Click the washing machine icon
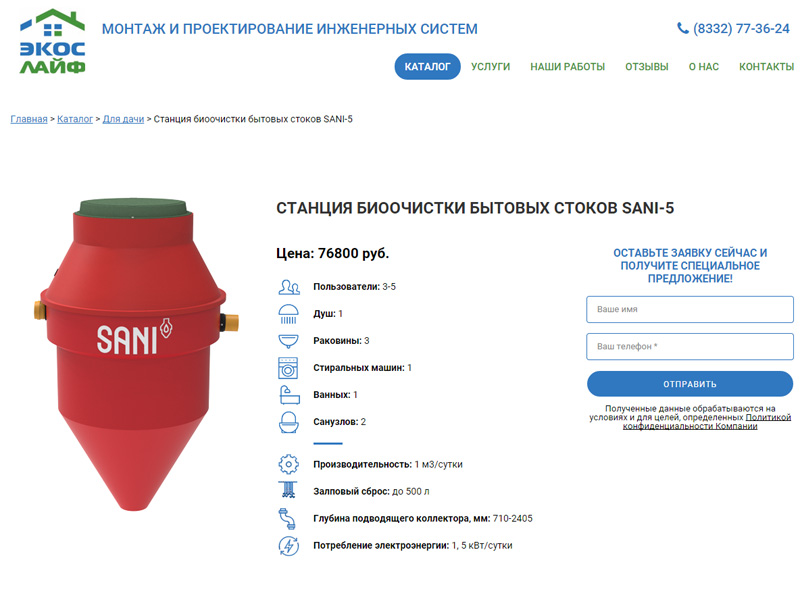Screen dimensions: 800x600 pyautogui.click(x=288, y=368)
